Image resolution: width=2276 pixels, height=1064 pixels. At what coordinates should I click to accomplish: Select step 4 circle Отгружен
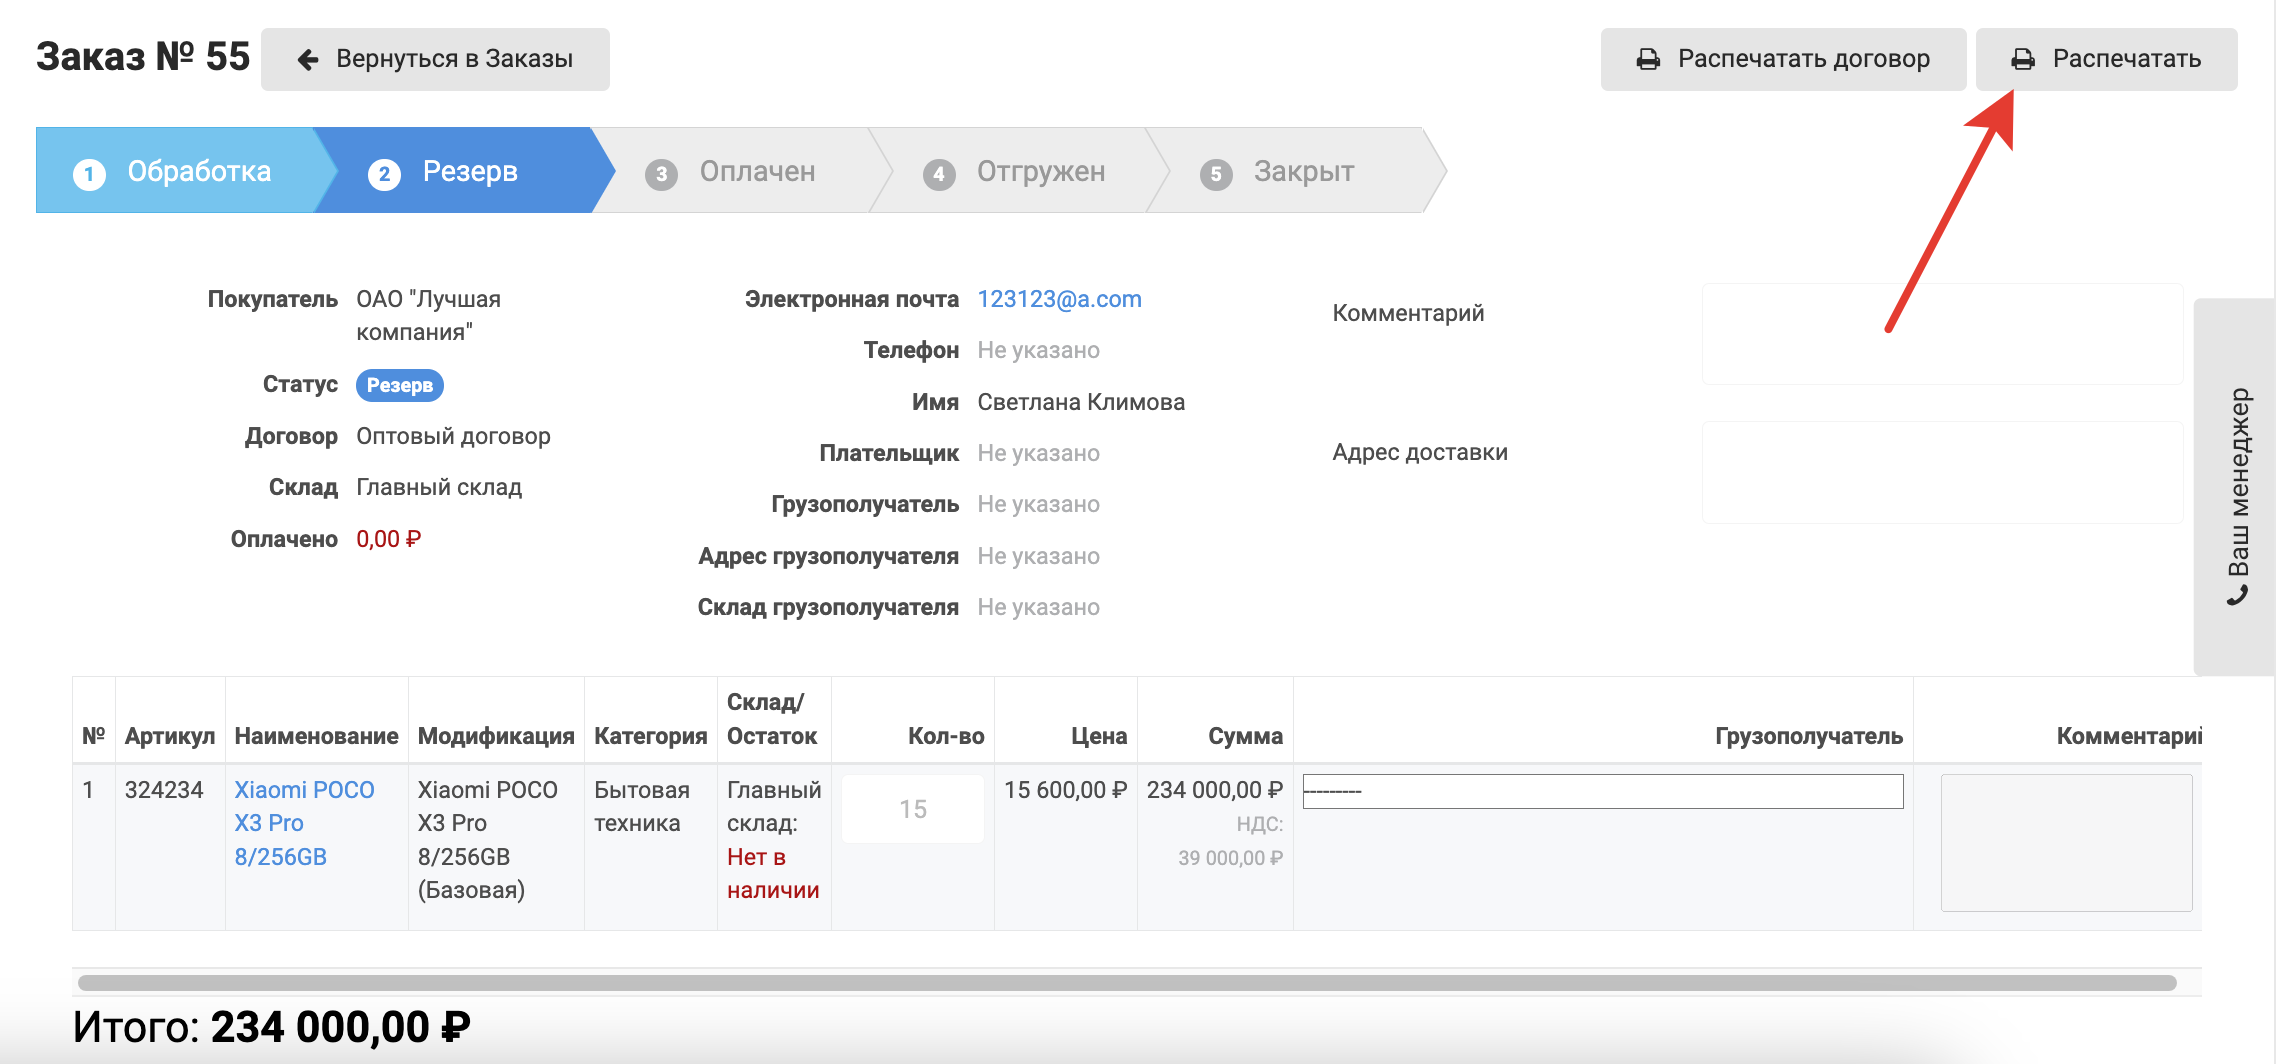[x=938, y=174]
